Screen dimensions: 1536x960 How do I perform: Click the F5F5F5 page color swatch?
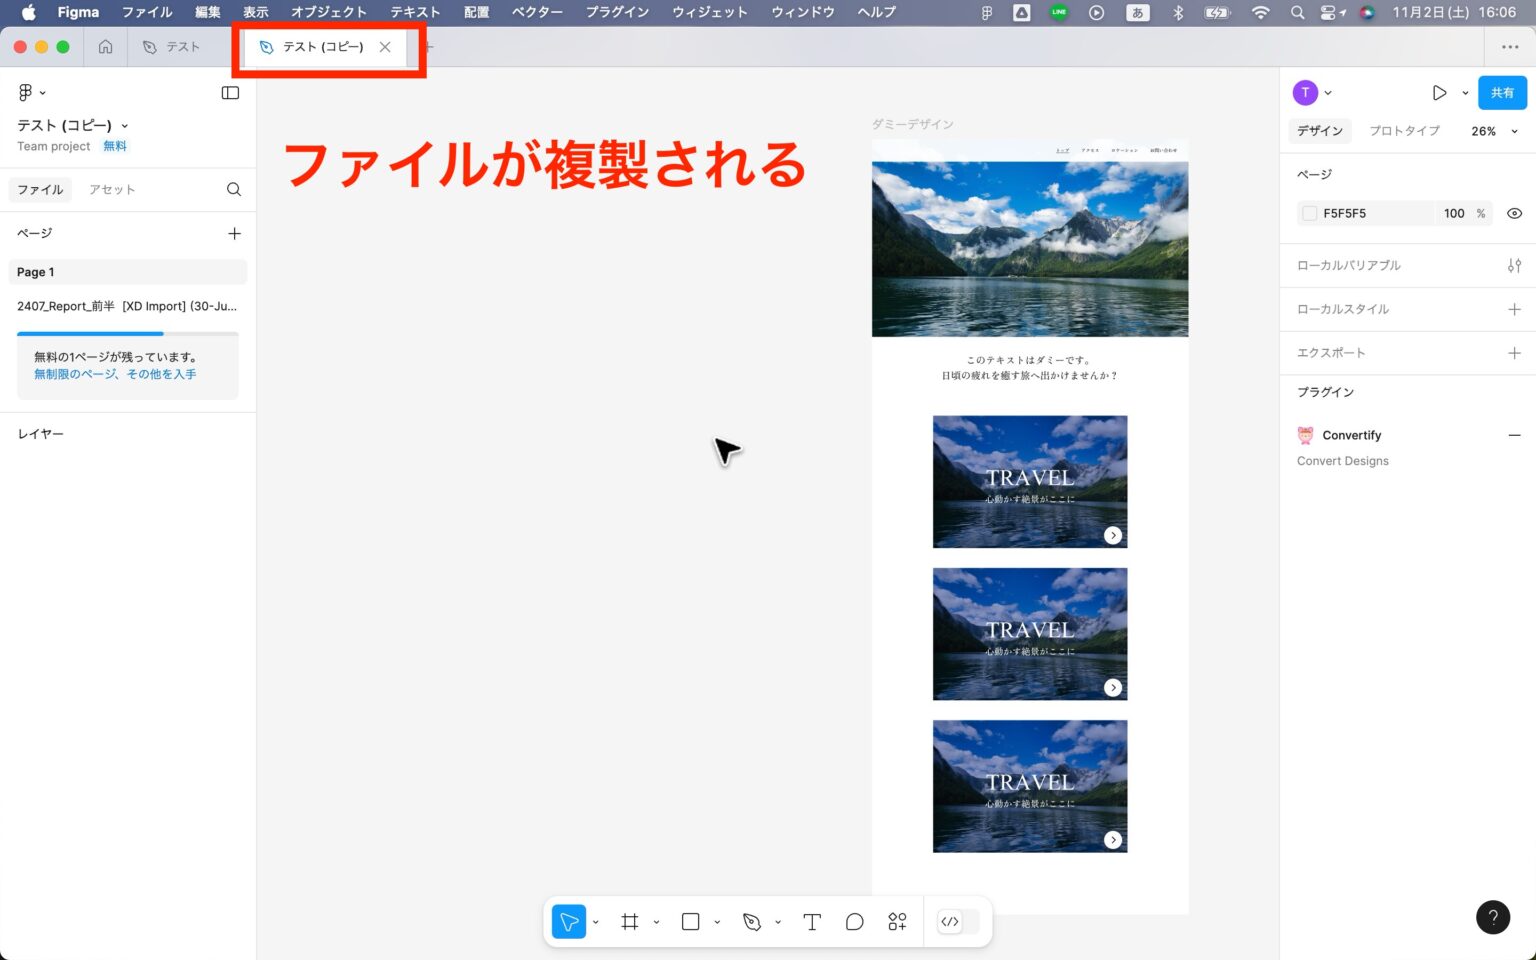click(x=1309, y=214)
